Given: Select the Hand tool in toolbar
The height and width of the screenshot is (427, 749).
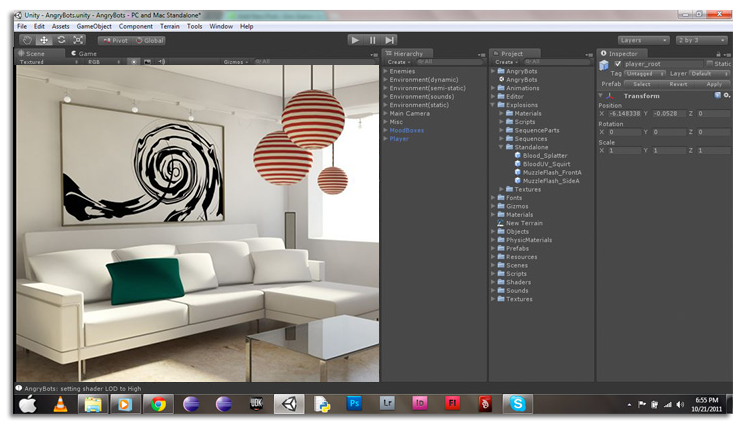Looking at the screenshot, I should (x=27, y=40).
